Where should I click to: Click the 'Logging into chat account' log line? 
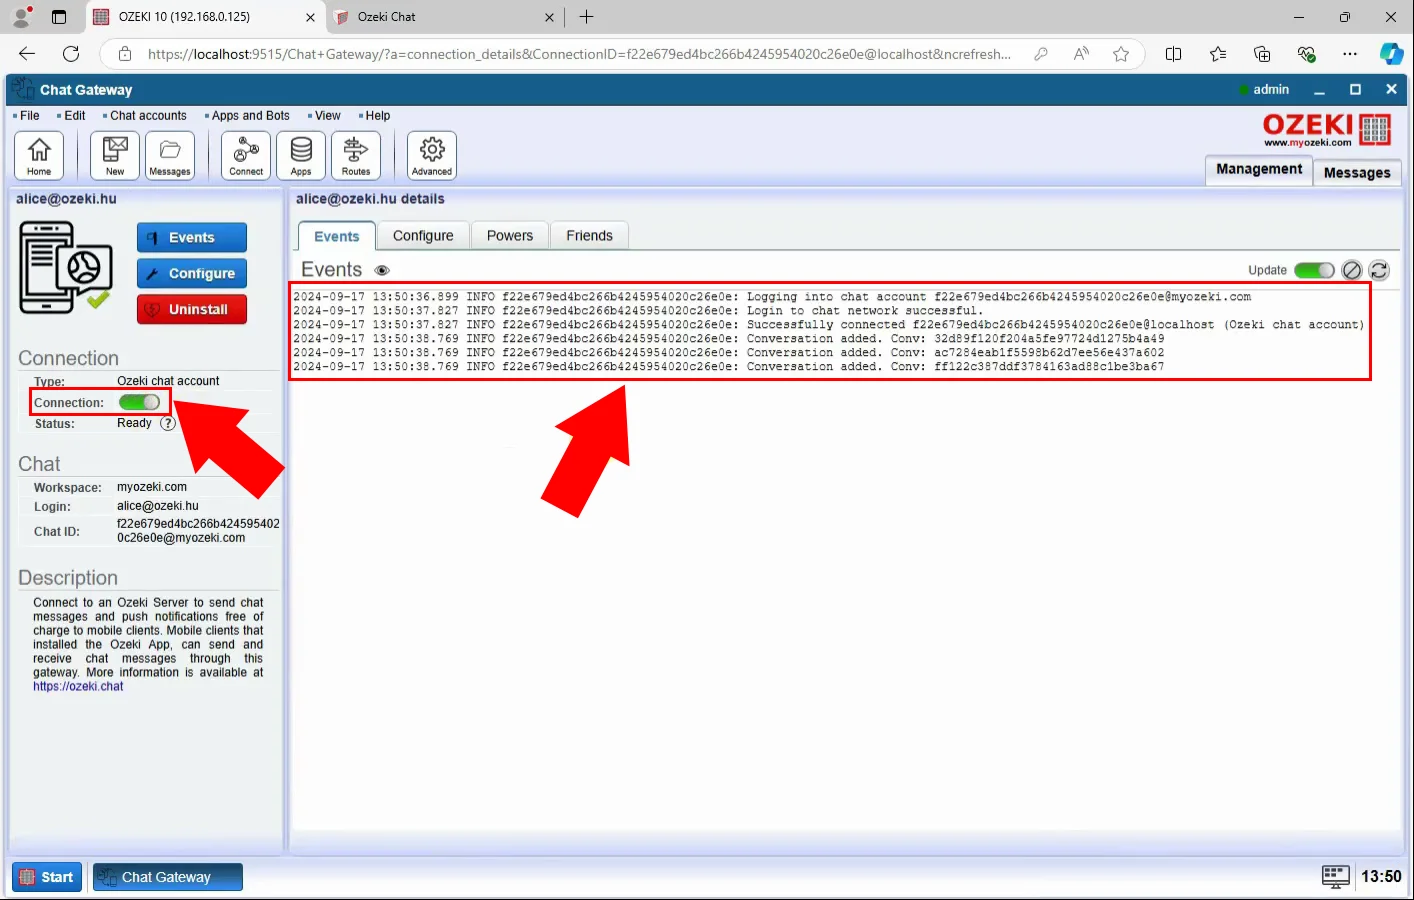point(772,297)
